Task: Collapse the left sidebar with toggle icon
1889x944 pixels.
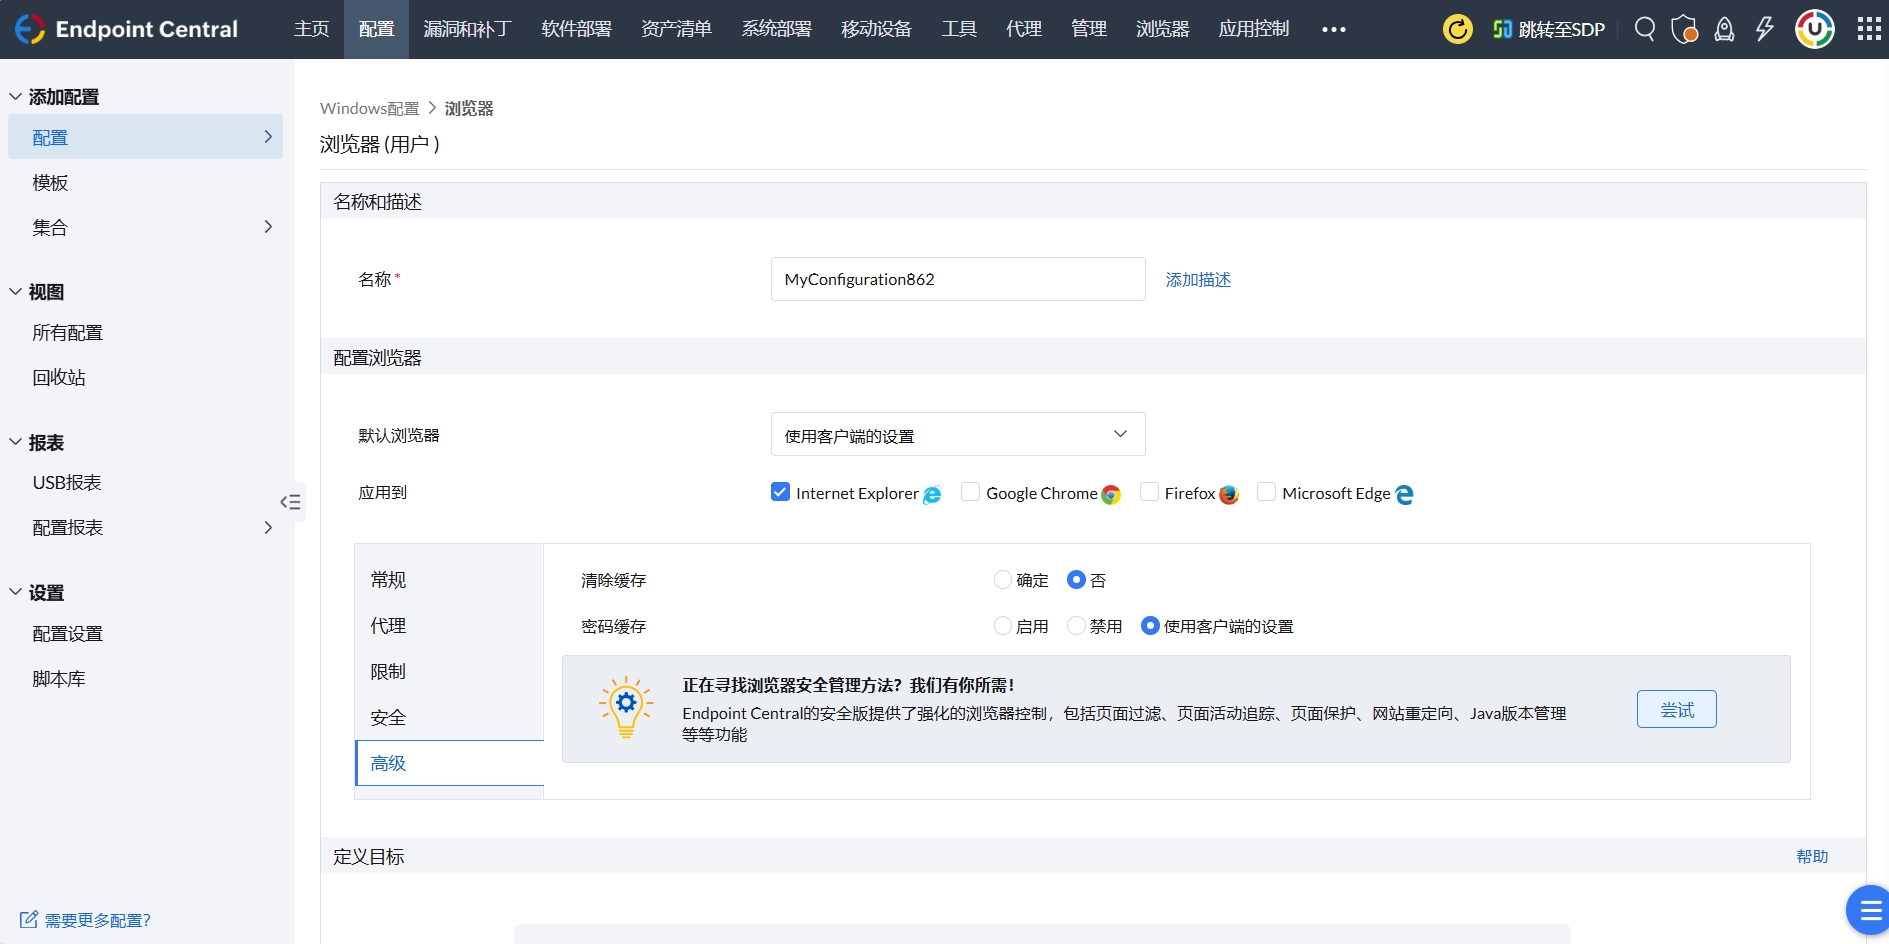Action: [290, 502]
